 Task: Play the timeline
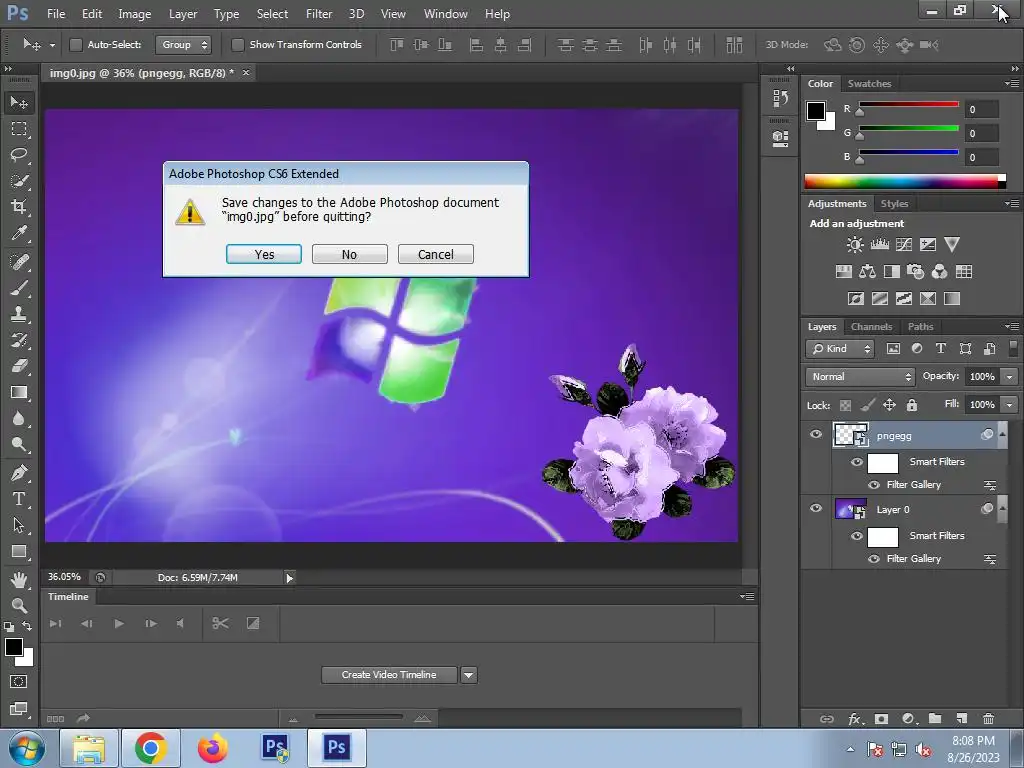119,624
